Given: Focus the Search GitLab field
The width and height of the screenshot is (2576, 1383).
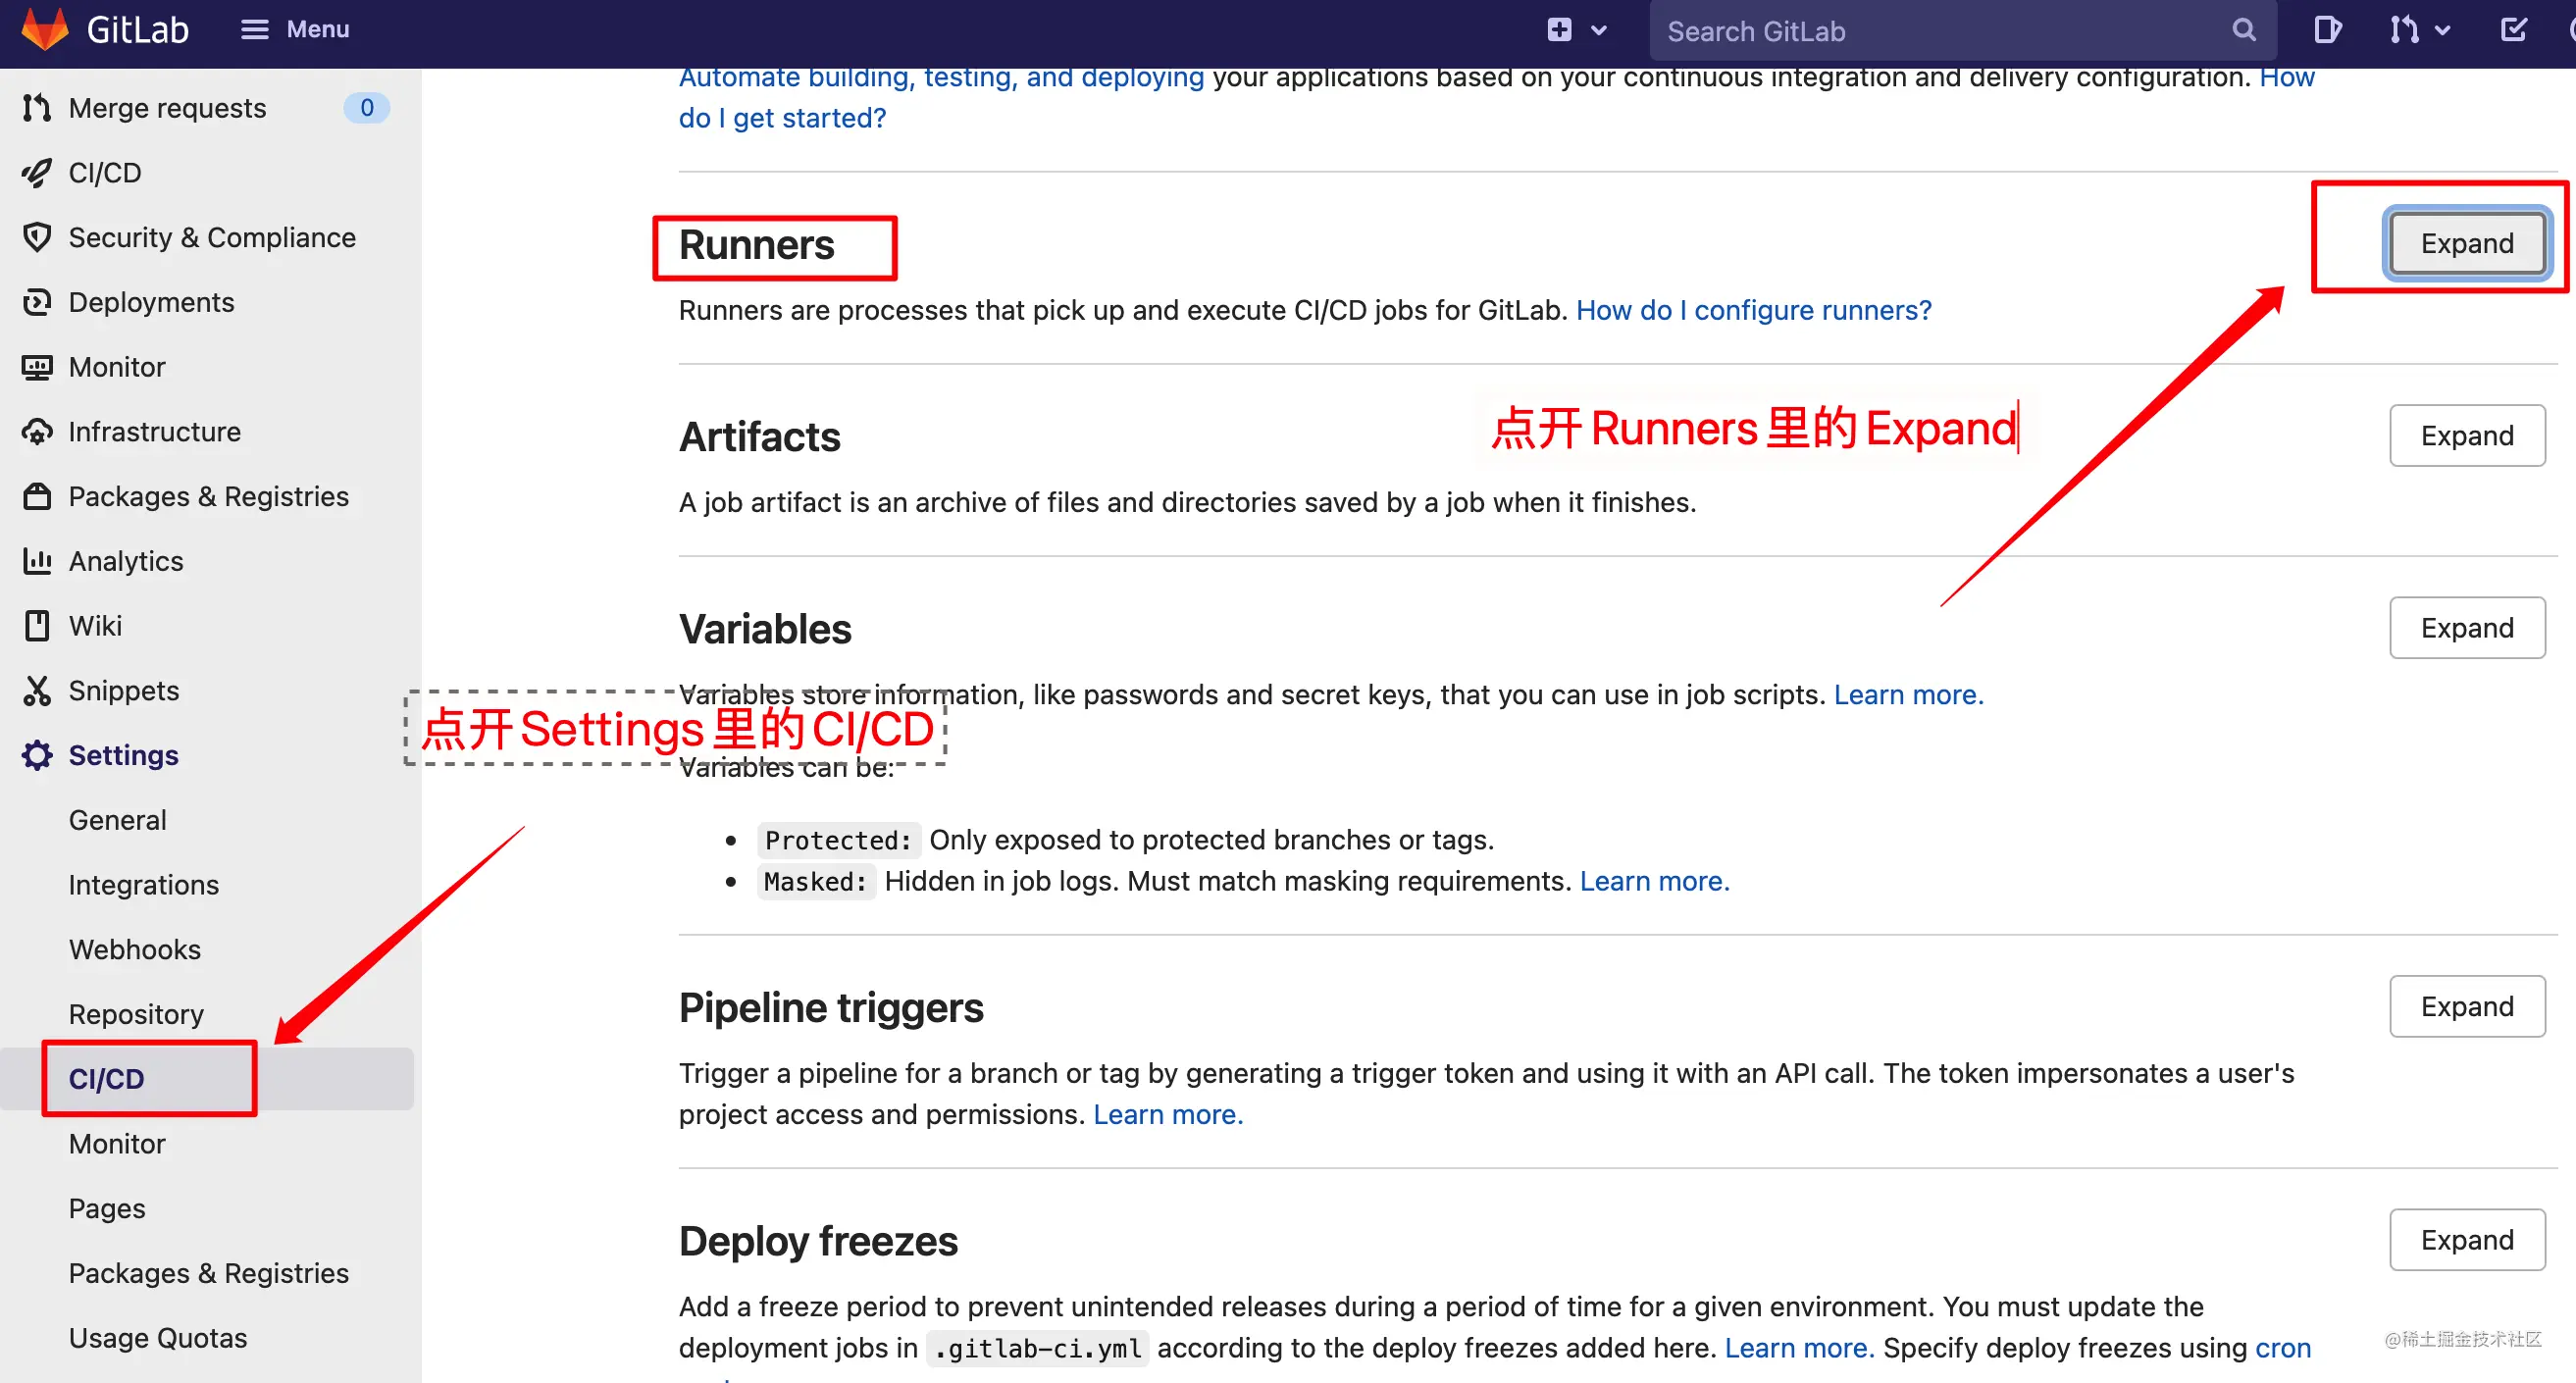Looking at the screenshot, I should [1962, 31].
